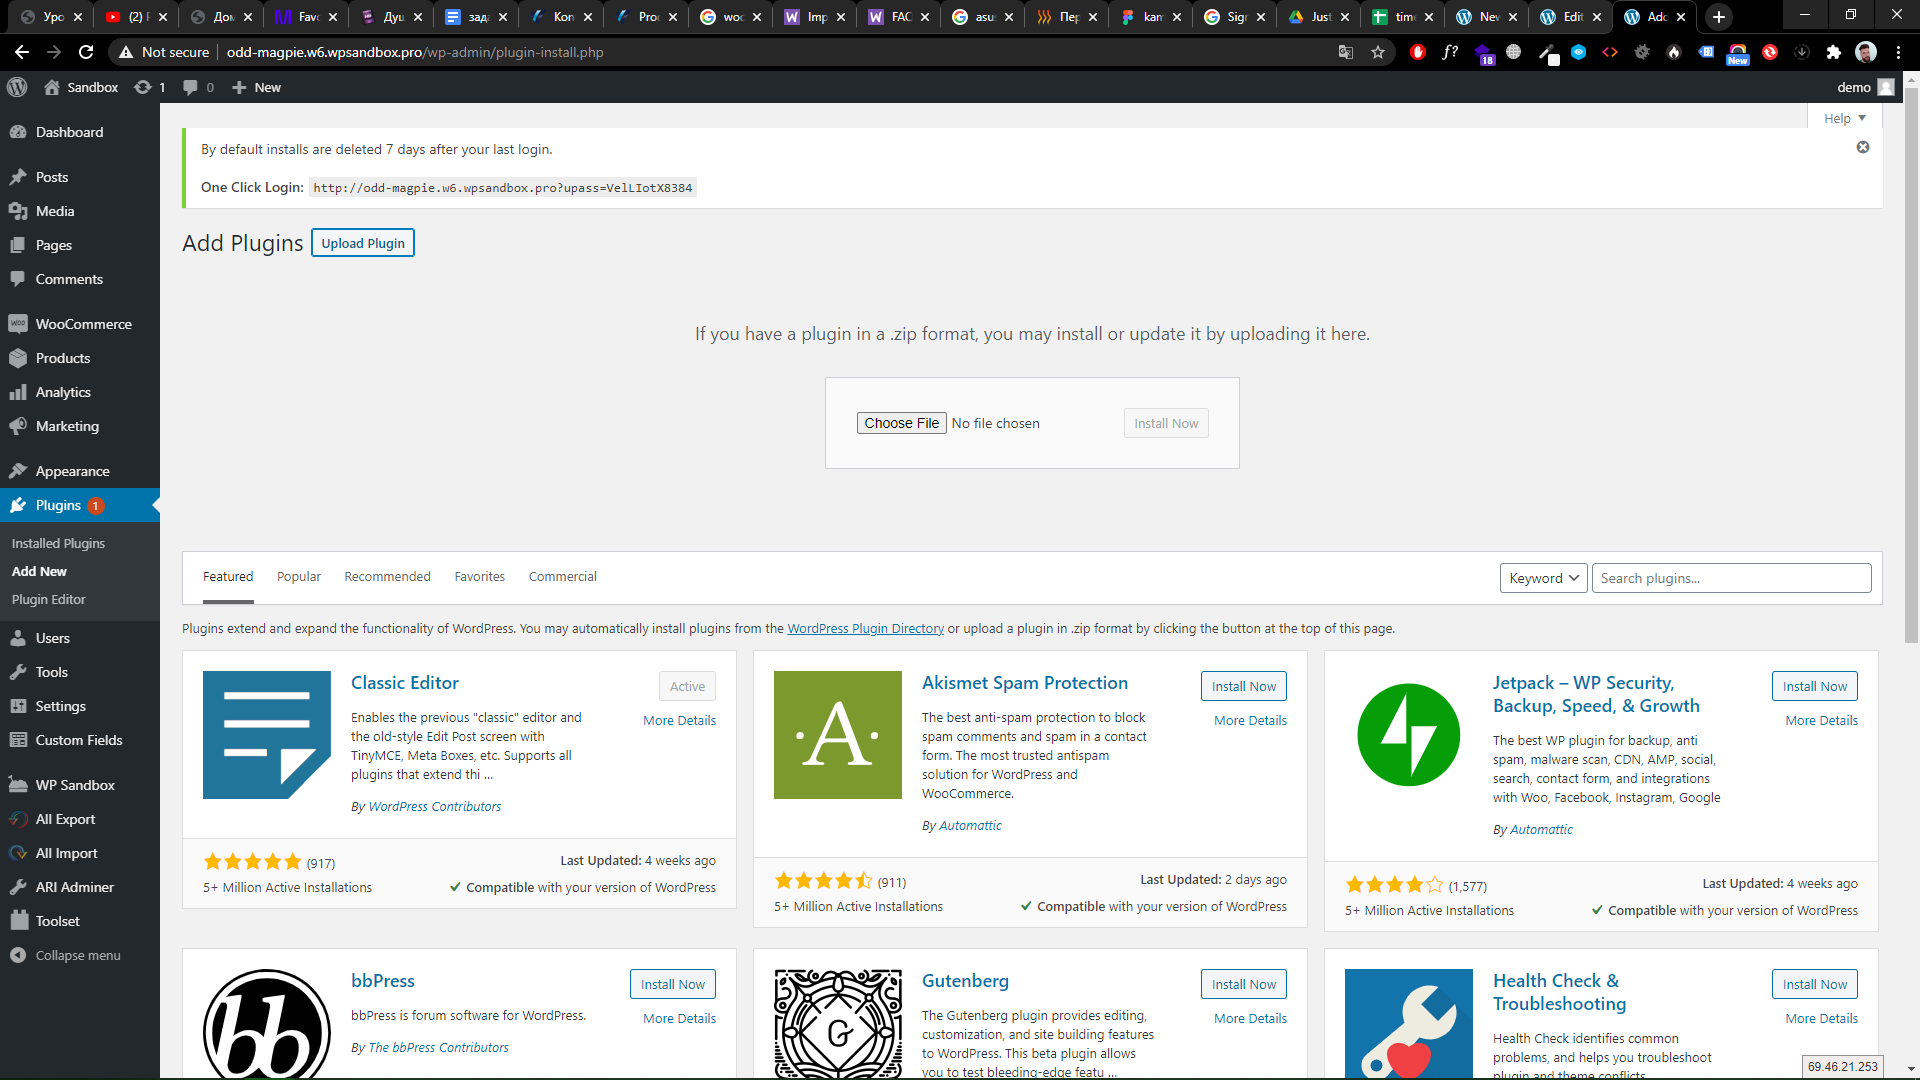This screenshot has height=1080, width=1920.
Task: Click the Search plugins input field
Action: (x=1731, y=578)
